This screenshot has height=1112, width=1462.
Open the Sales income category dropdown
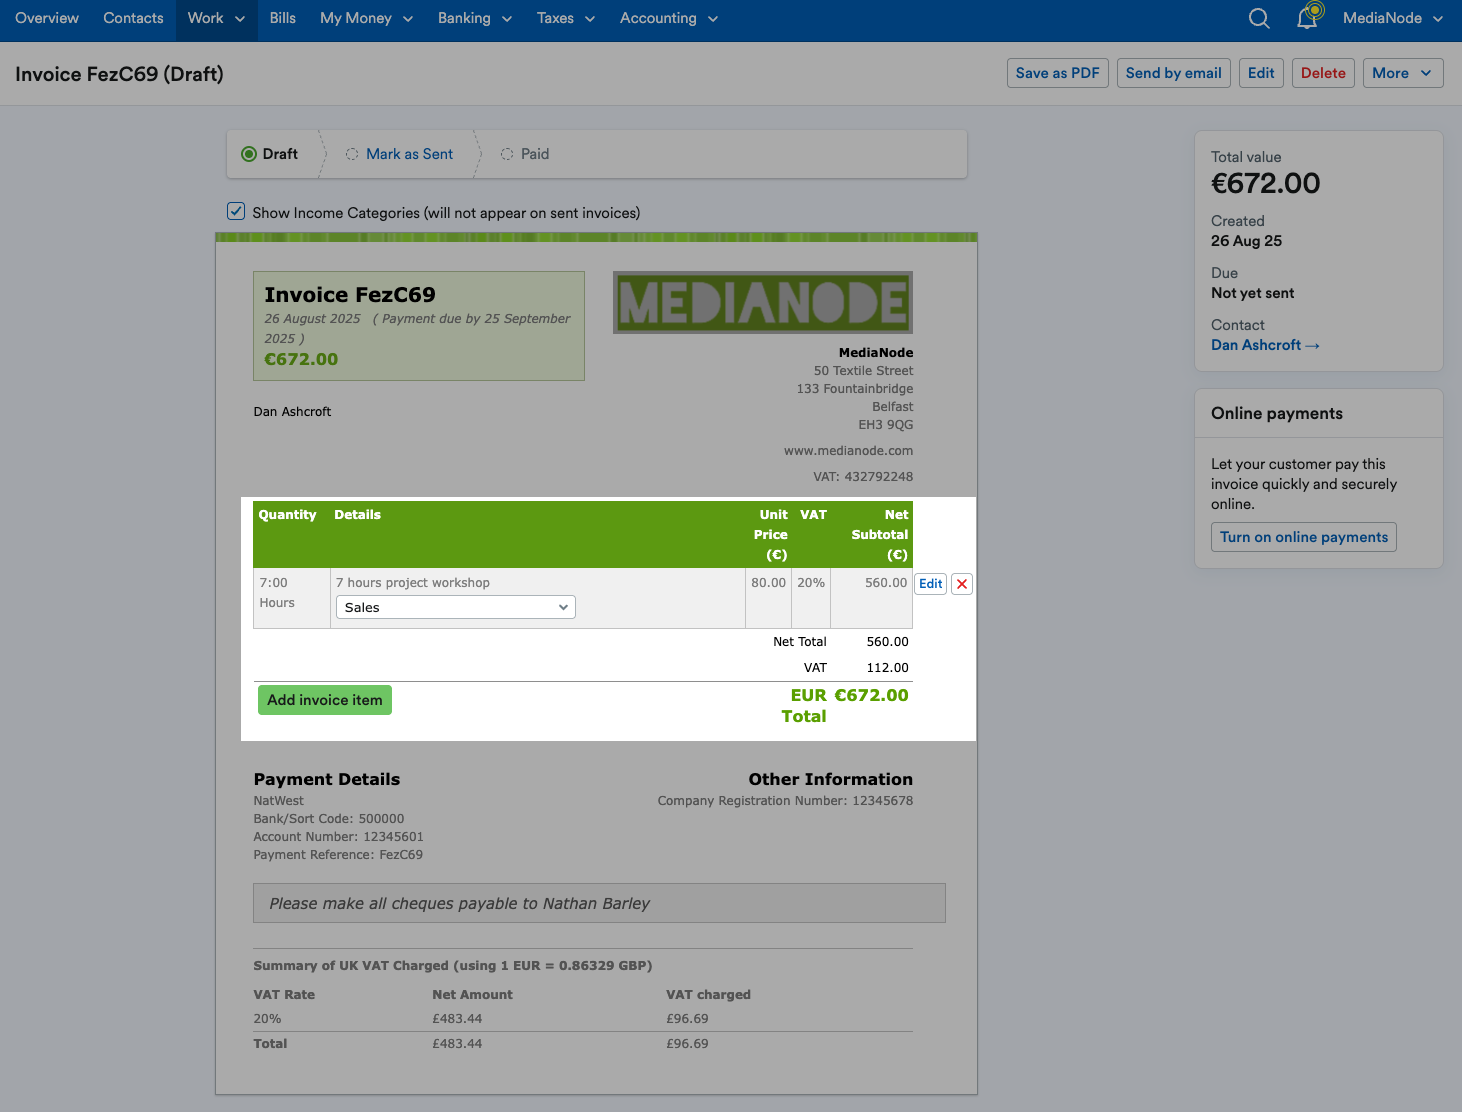click(456, 607)
